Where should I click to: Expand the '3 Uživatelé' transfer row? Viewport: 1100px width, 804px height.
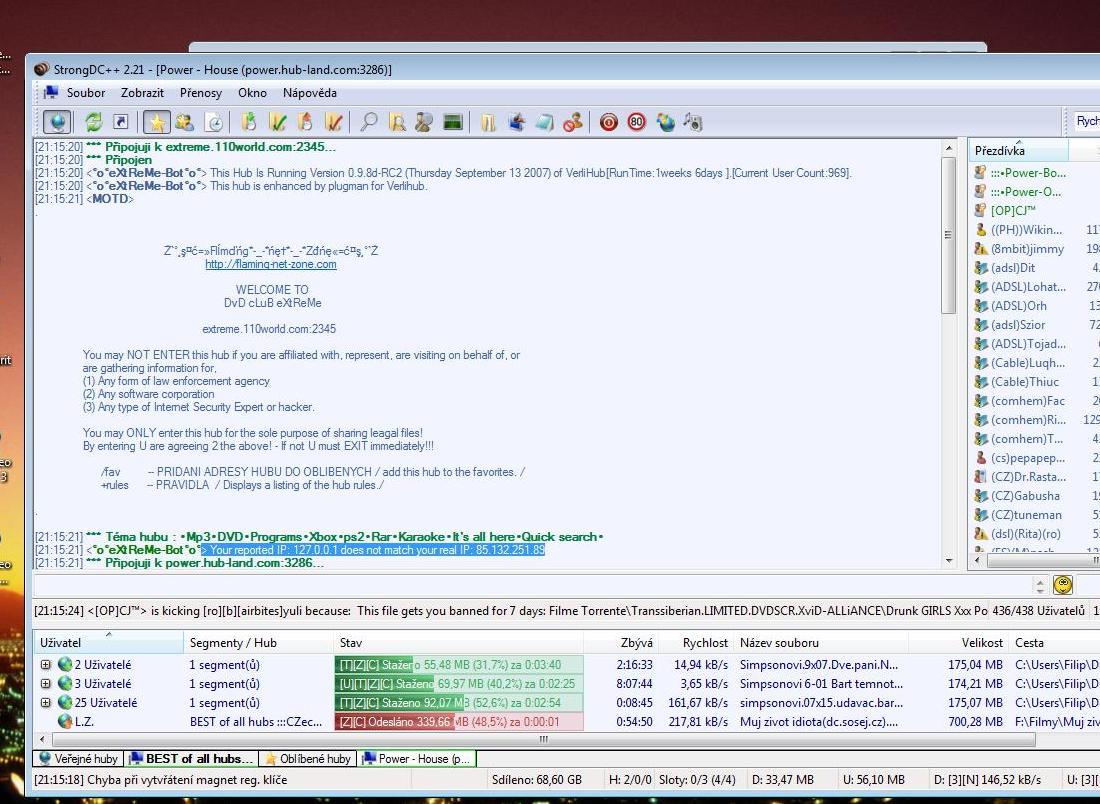point(46,683)
